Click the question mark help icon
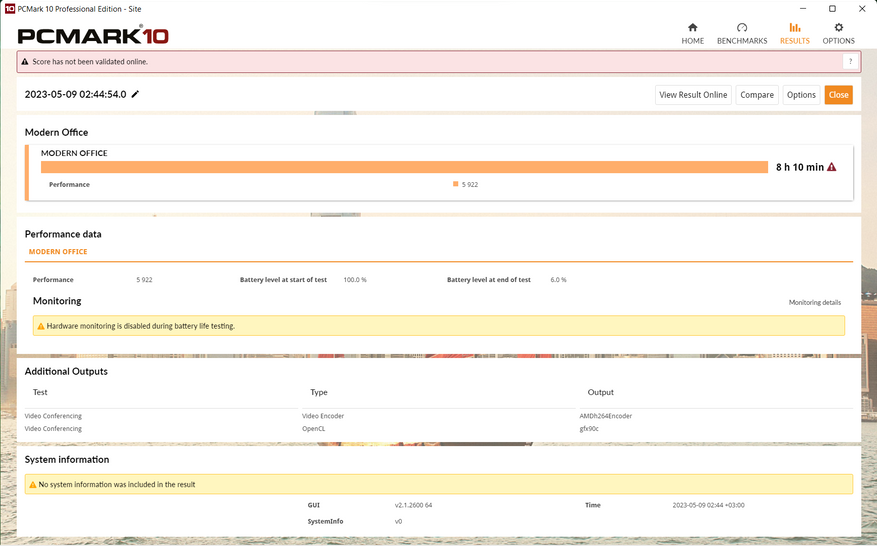The image size is (877, 546). click(850, 62)
